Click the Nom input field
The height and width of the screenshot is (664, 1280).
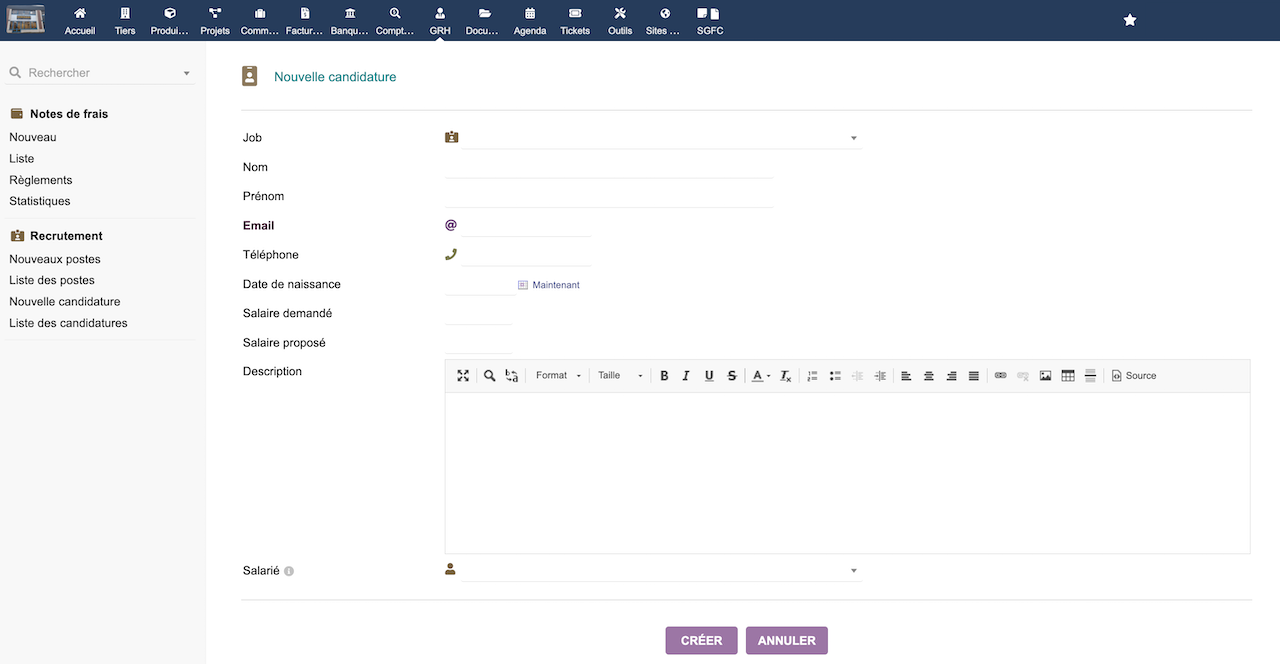point(609,167)
